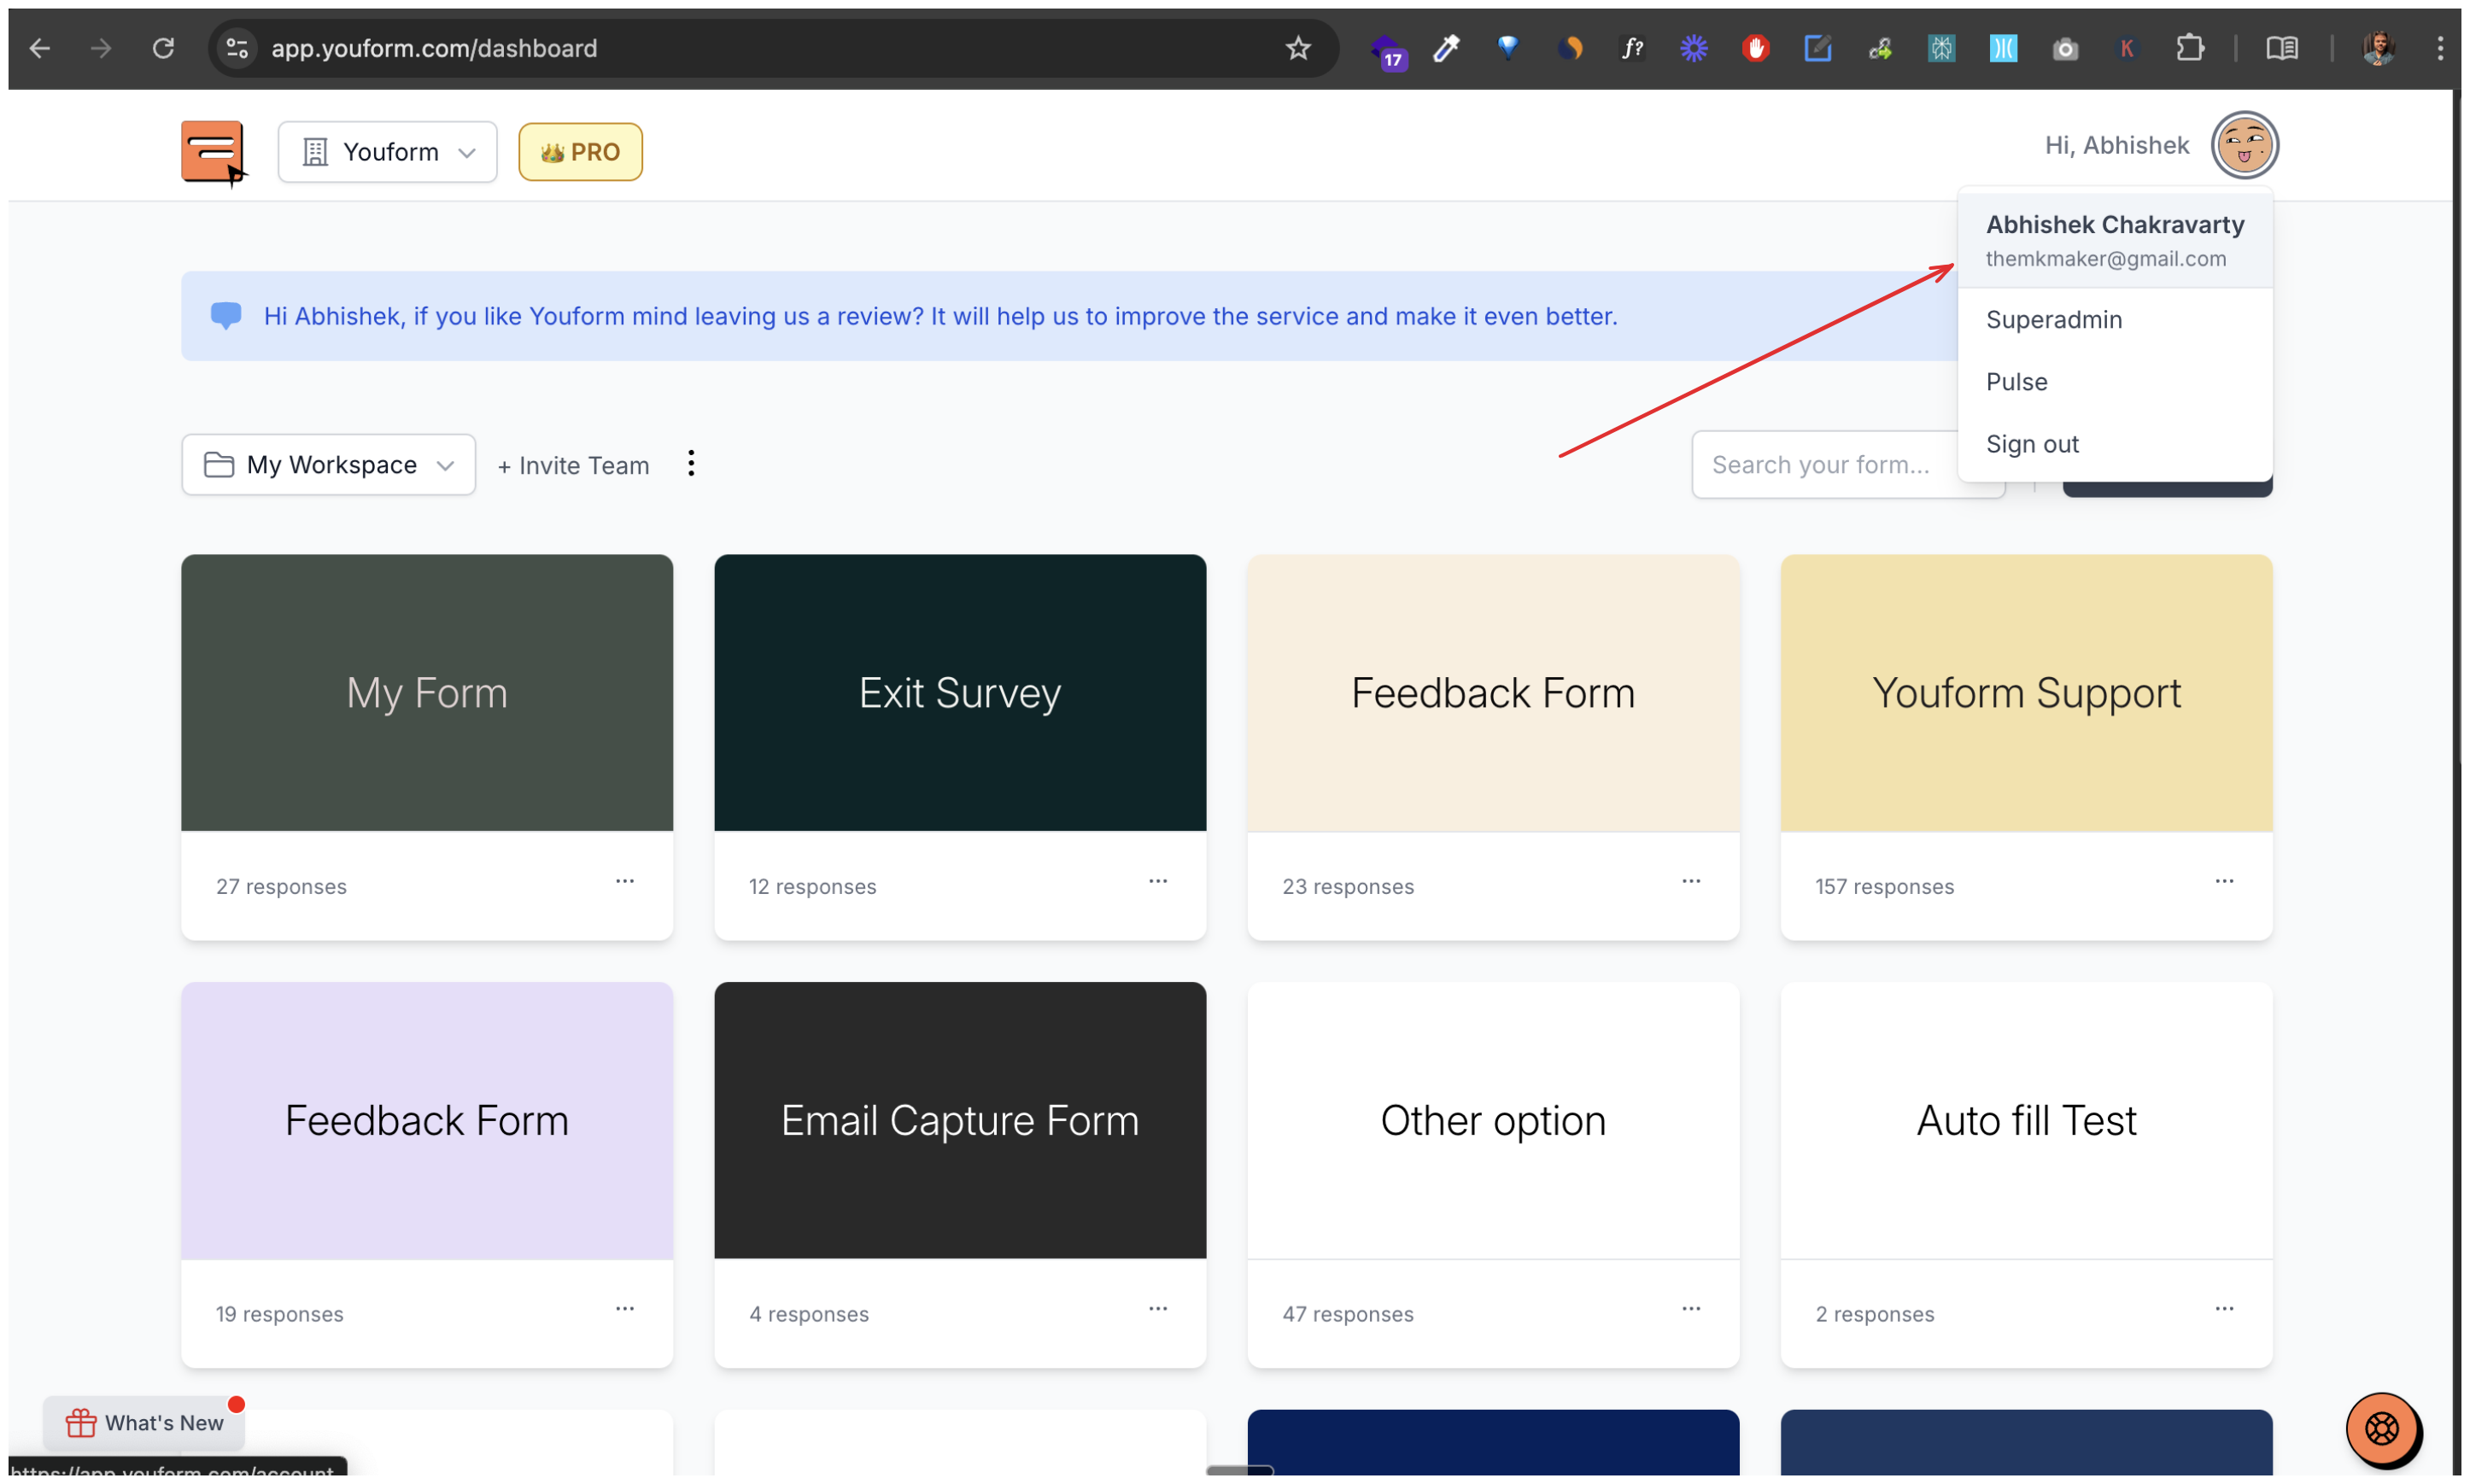Click the Chrome profile picture
The image size is (2470, 1484).
pyautogui.click(x=2378, y=48)
